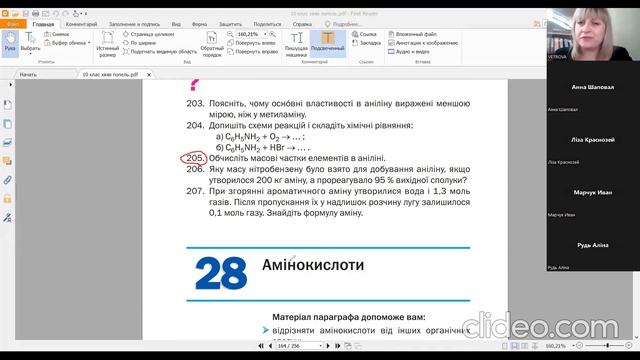Screen dimensions: 640x360
Task: Open status bar zoom percentage dropdown
Action: tap(573, 346)
